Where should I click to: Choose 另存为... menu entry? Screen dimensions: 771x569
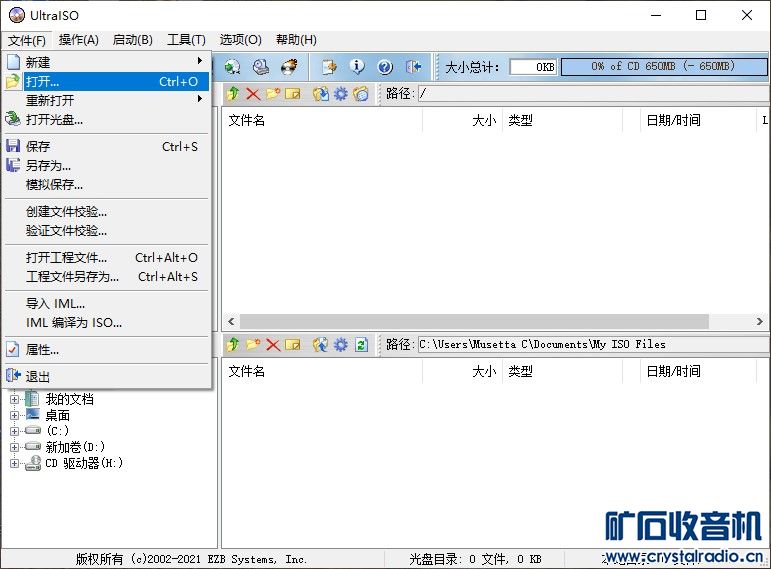click(107, 165)
